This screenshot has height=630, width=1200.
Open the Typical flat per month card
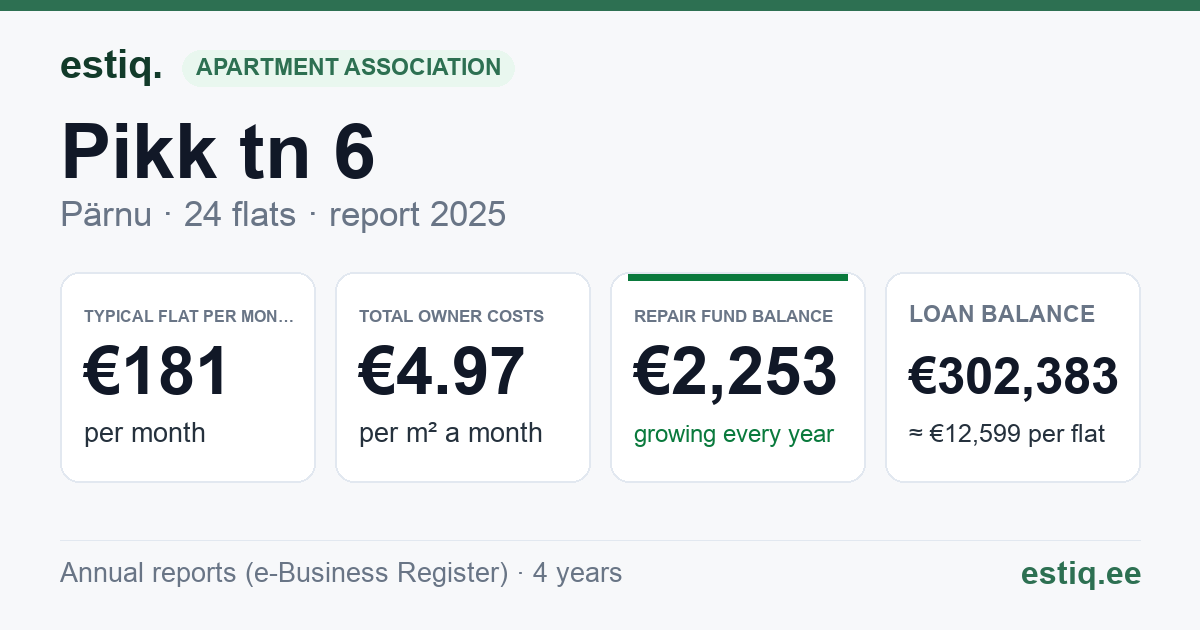188,377
